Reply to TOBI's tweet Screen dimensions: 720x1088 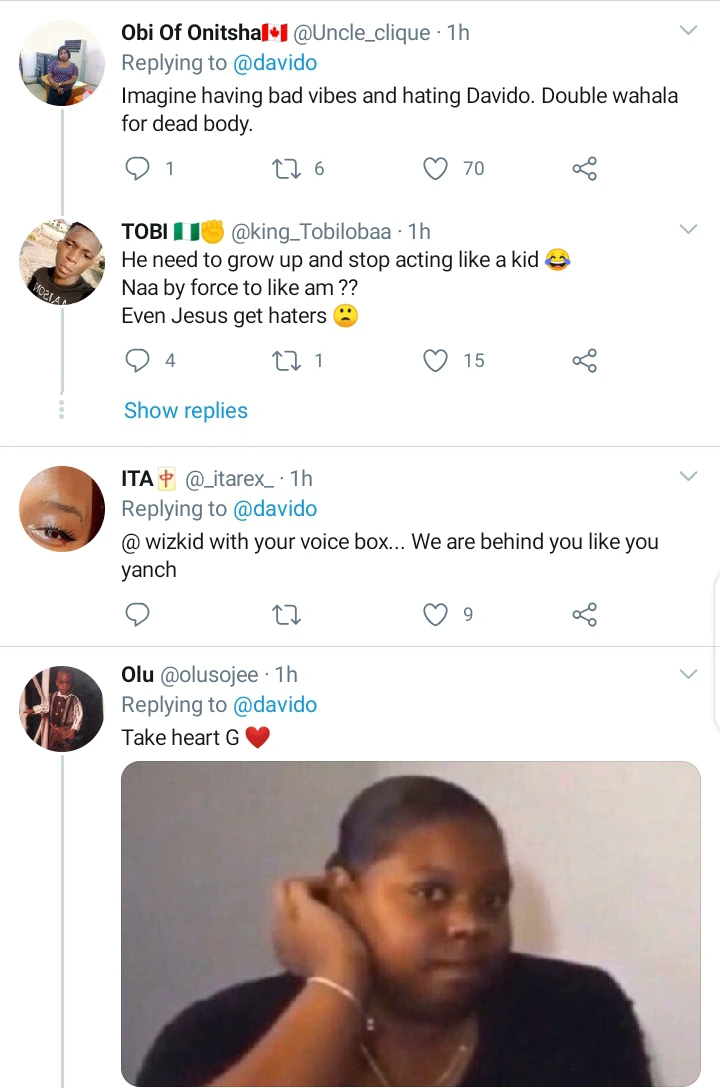(137, 360)
